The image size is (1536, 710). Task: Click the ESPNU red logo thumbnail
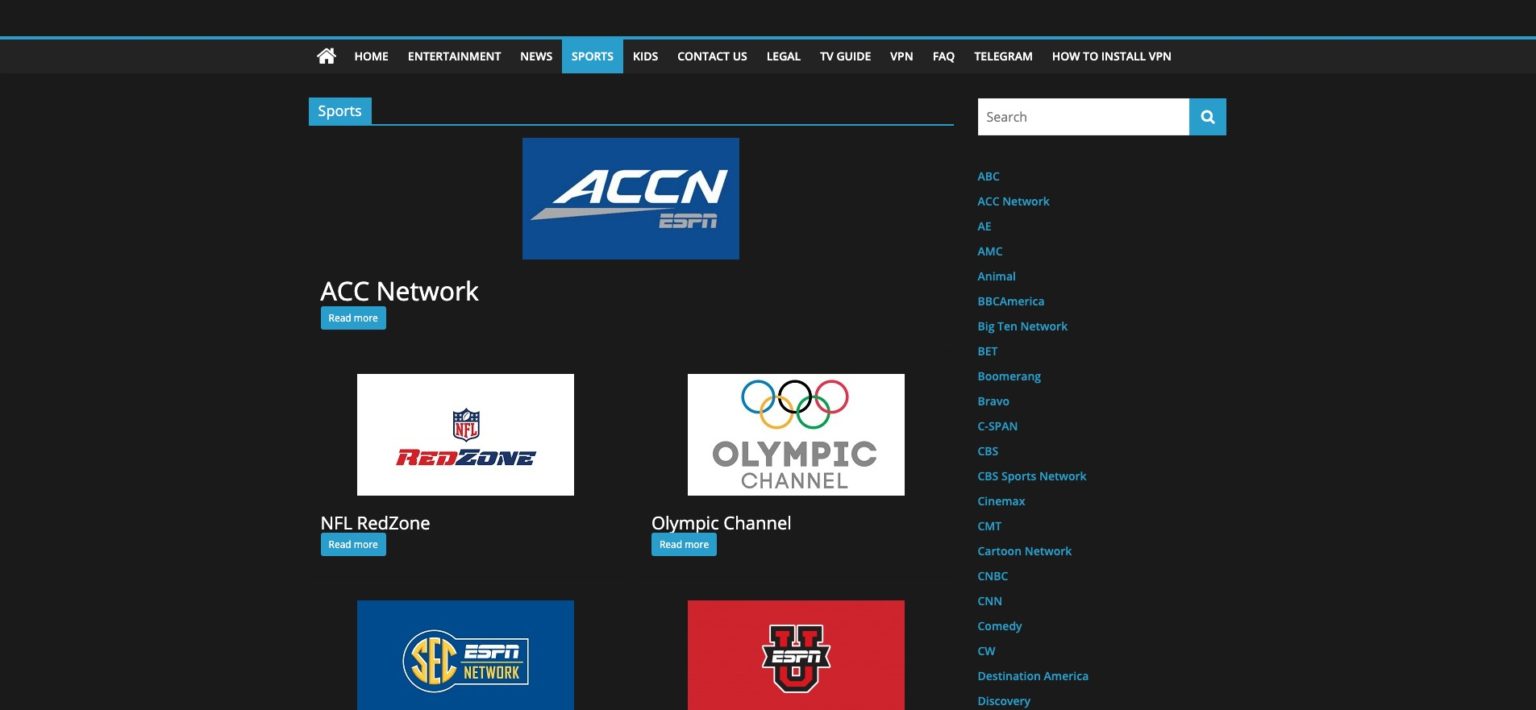[796, 655]
